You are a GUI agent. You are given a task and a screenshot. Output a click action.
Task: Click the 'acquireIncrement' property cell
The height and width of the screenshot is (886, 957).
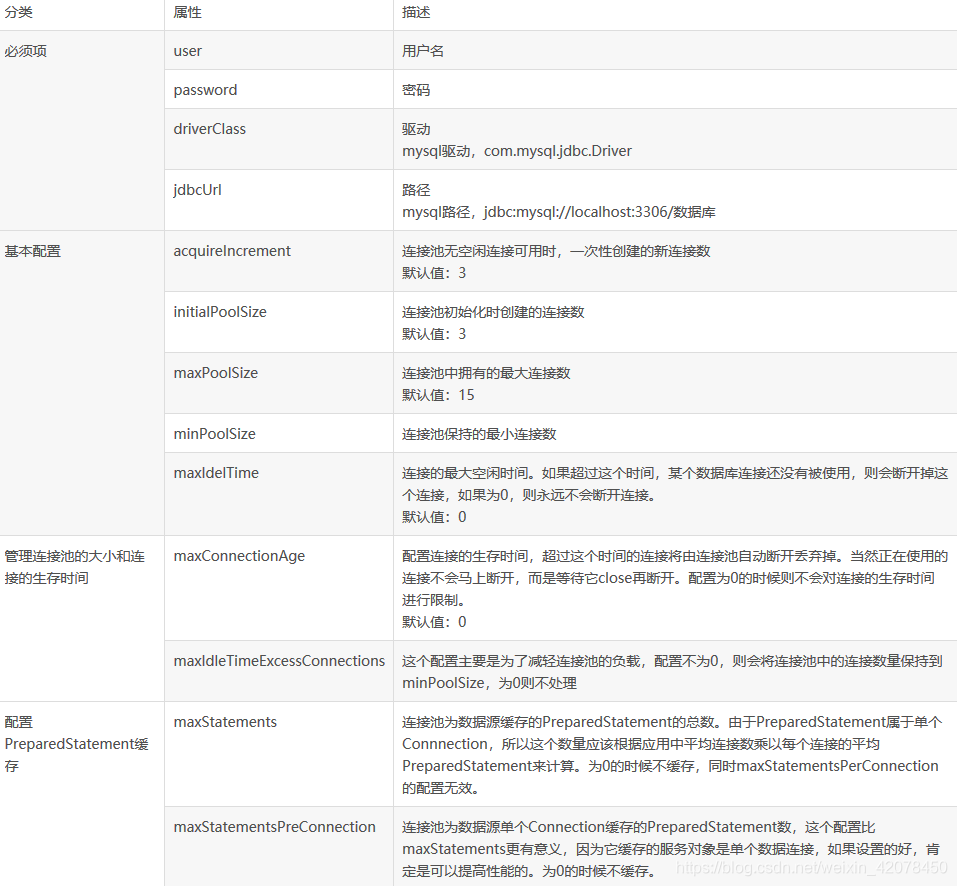(x=279, y=261)
